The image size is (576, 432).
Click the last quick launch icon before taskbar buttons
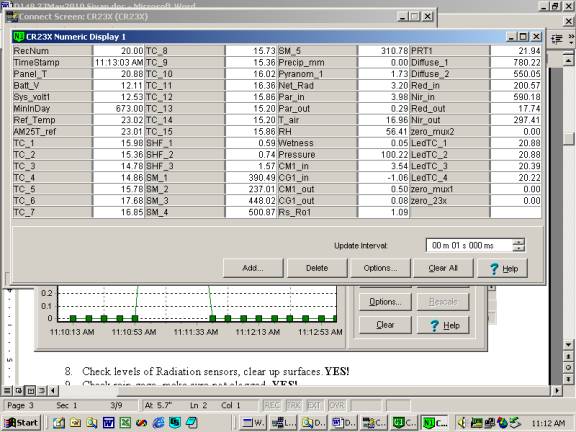[191, 423]
